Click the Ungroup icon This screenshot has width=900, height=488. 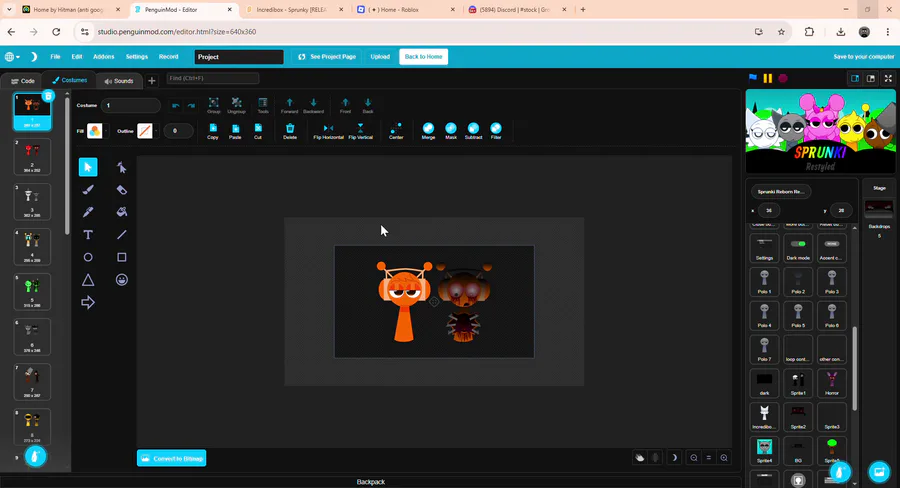tap(236, 105)
